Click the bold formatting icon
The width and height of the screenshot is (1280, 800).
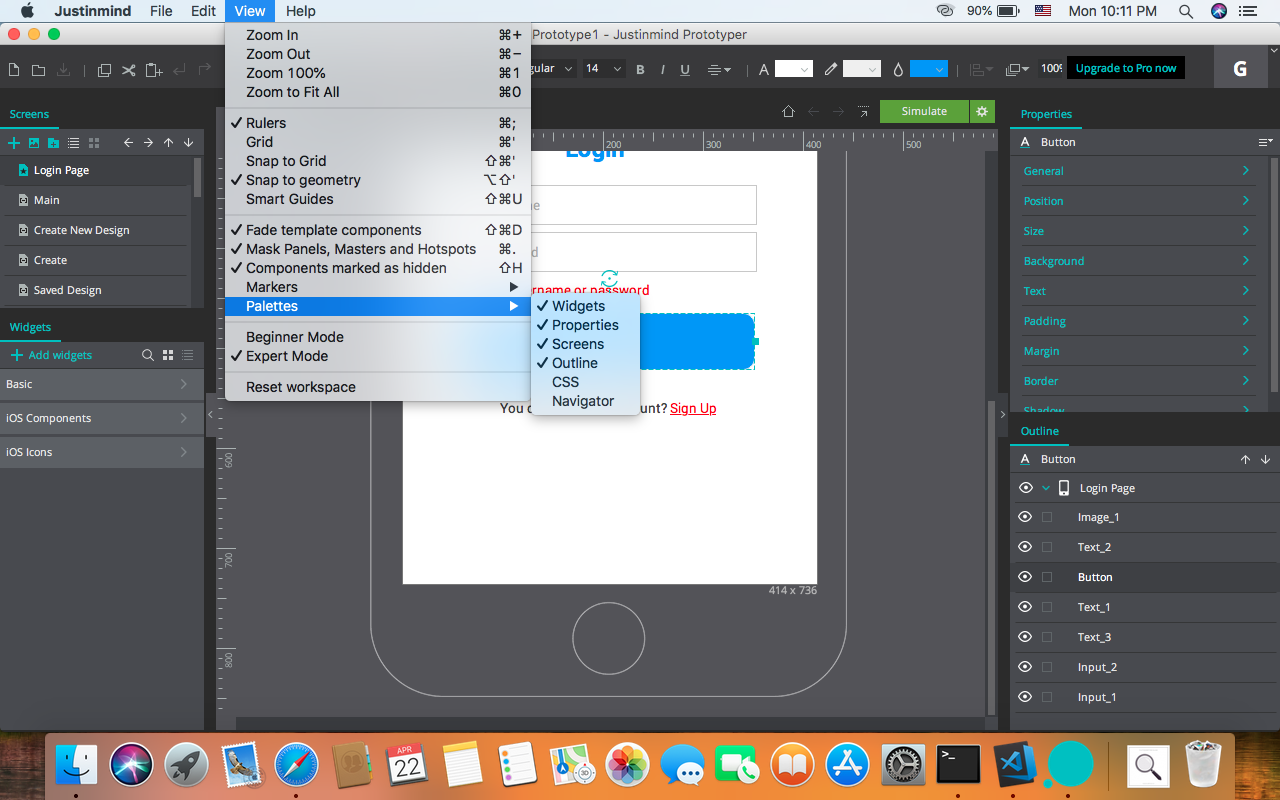click(640, 69)
